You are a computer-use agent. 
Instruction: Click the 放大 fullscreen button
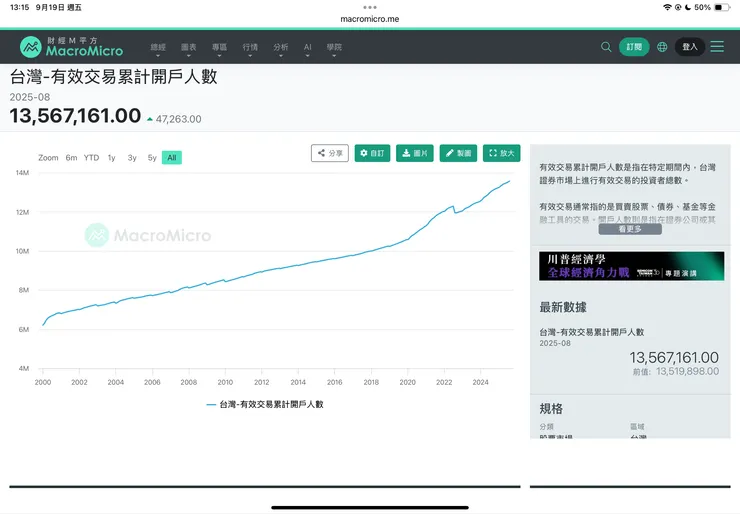pos(502,153)
